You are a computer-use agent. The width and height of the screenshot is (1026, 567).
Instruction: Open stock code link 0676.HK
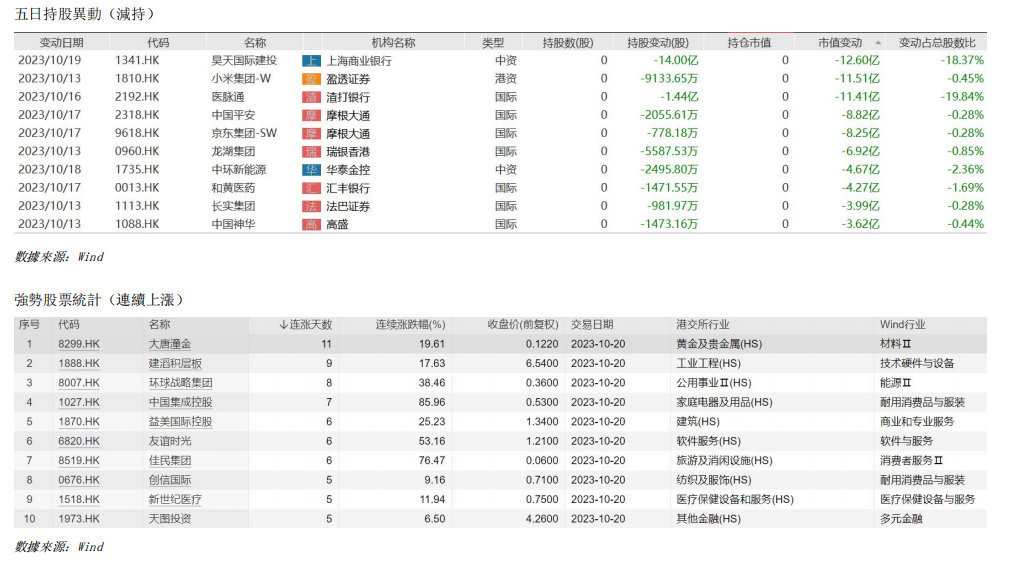coord(79,480)
